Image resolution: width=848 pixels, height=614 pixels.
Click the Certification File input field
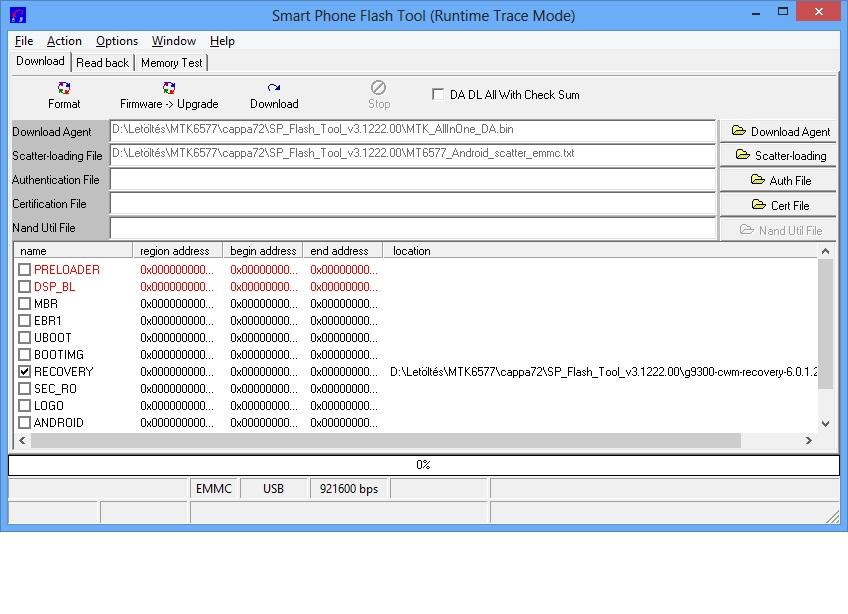click(413, 203)
